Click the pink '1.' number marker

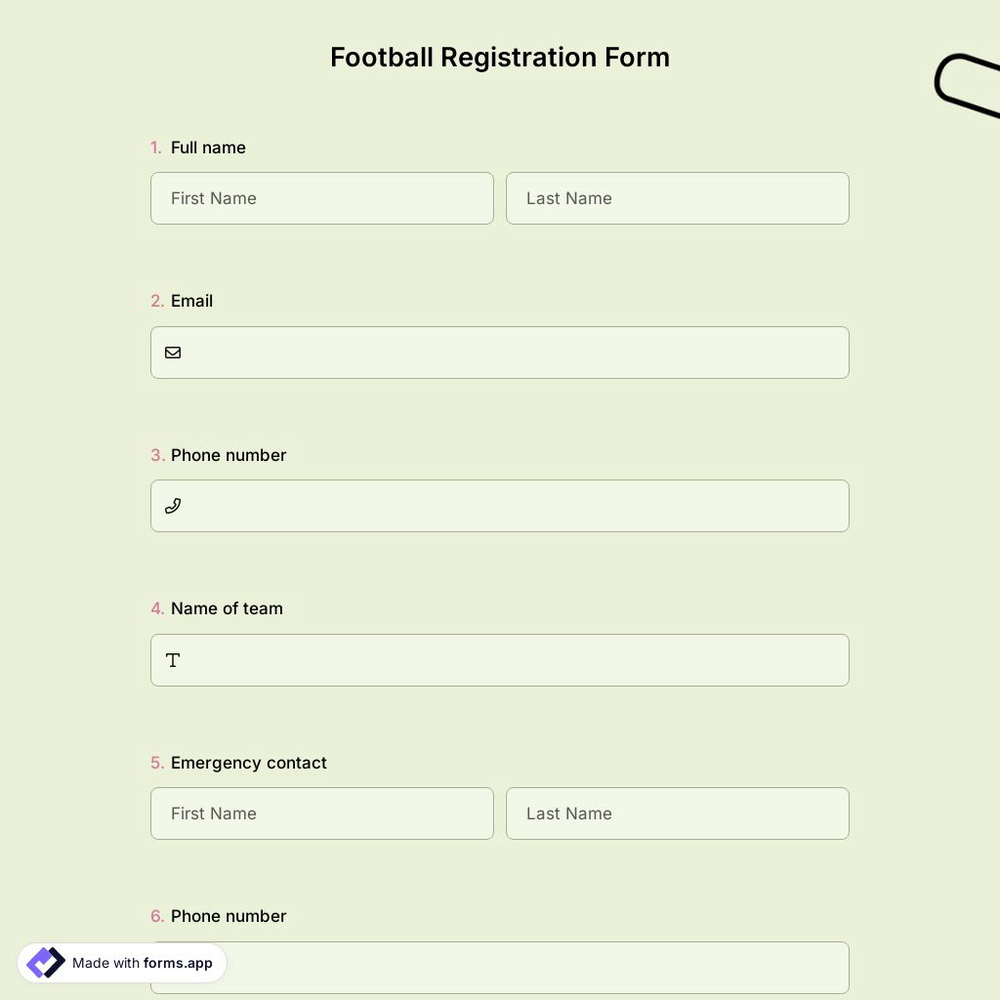[x=156, y=147]
